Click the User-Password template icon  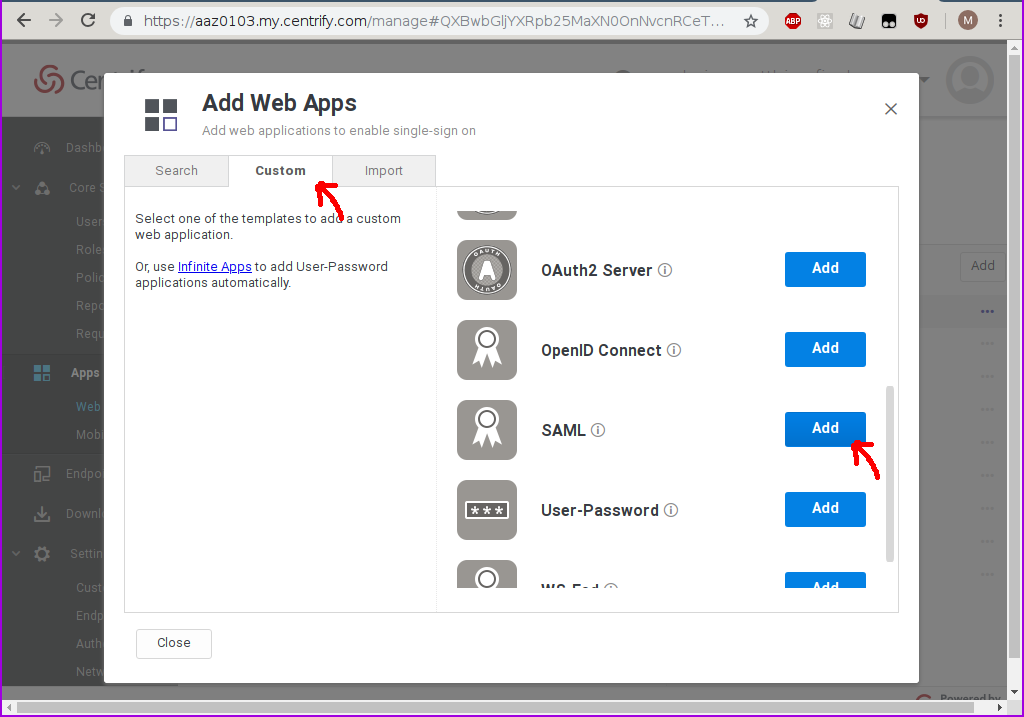tap(487, 510)
